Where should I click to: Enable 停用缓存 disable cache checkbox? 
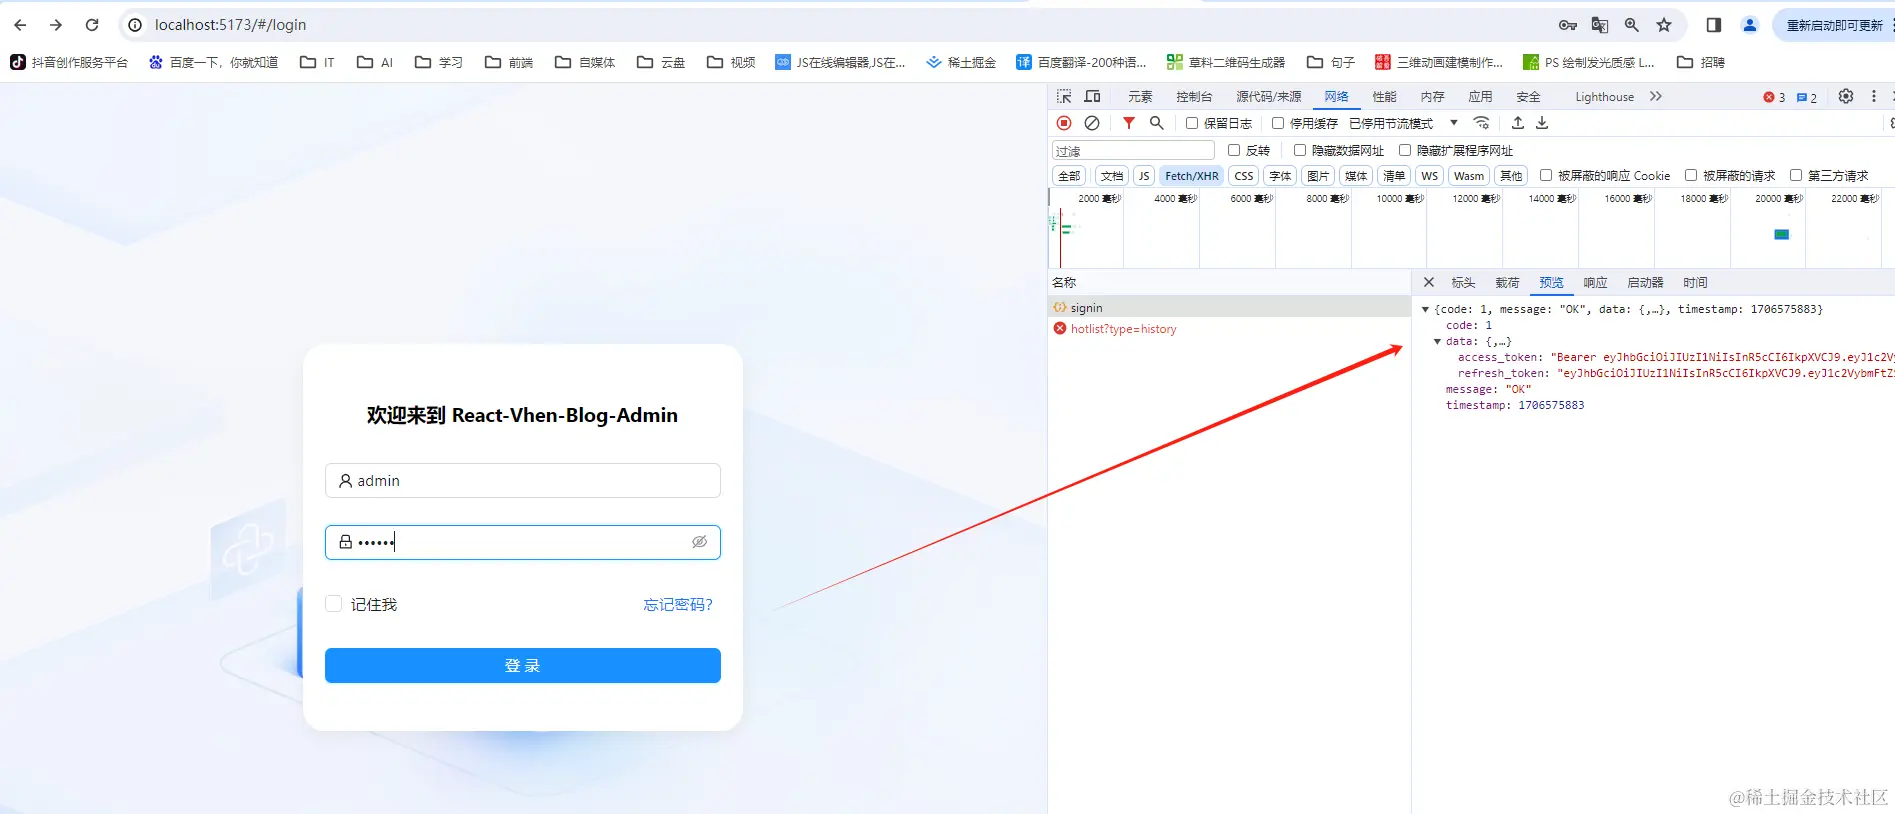pos(1278,123)
